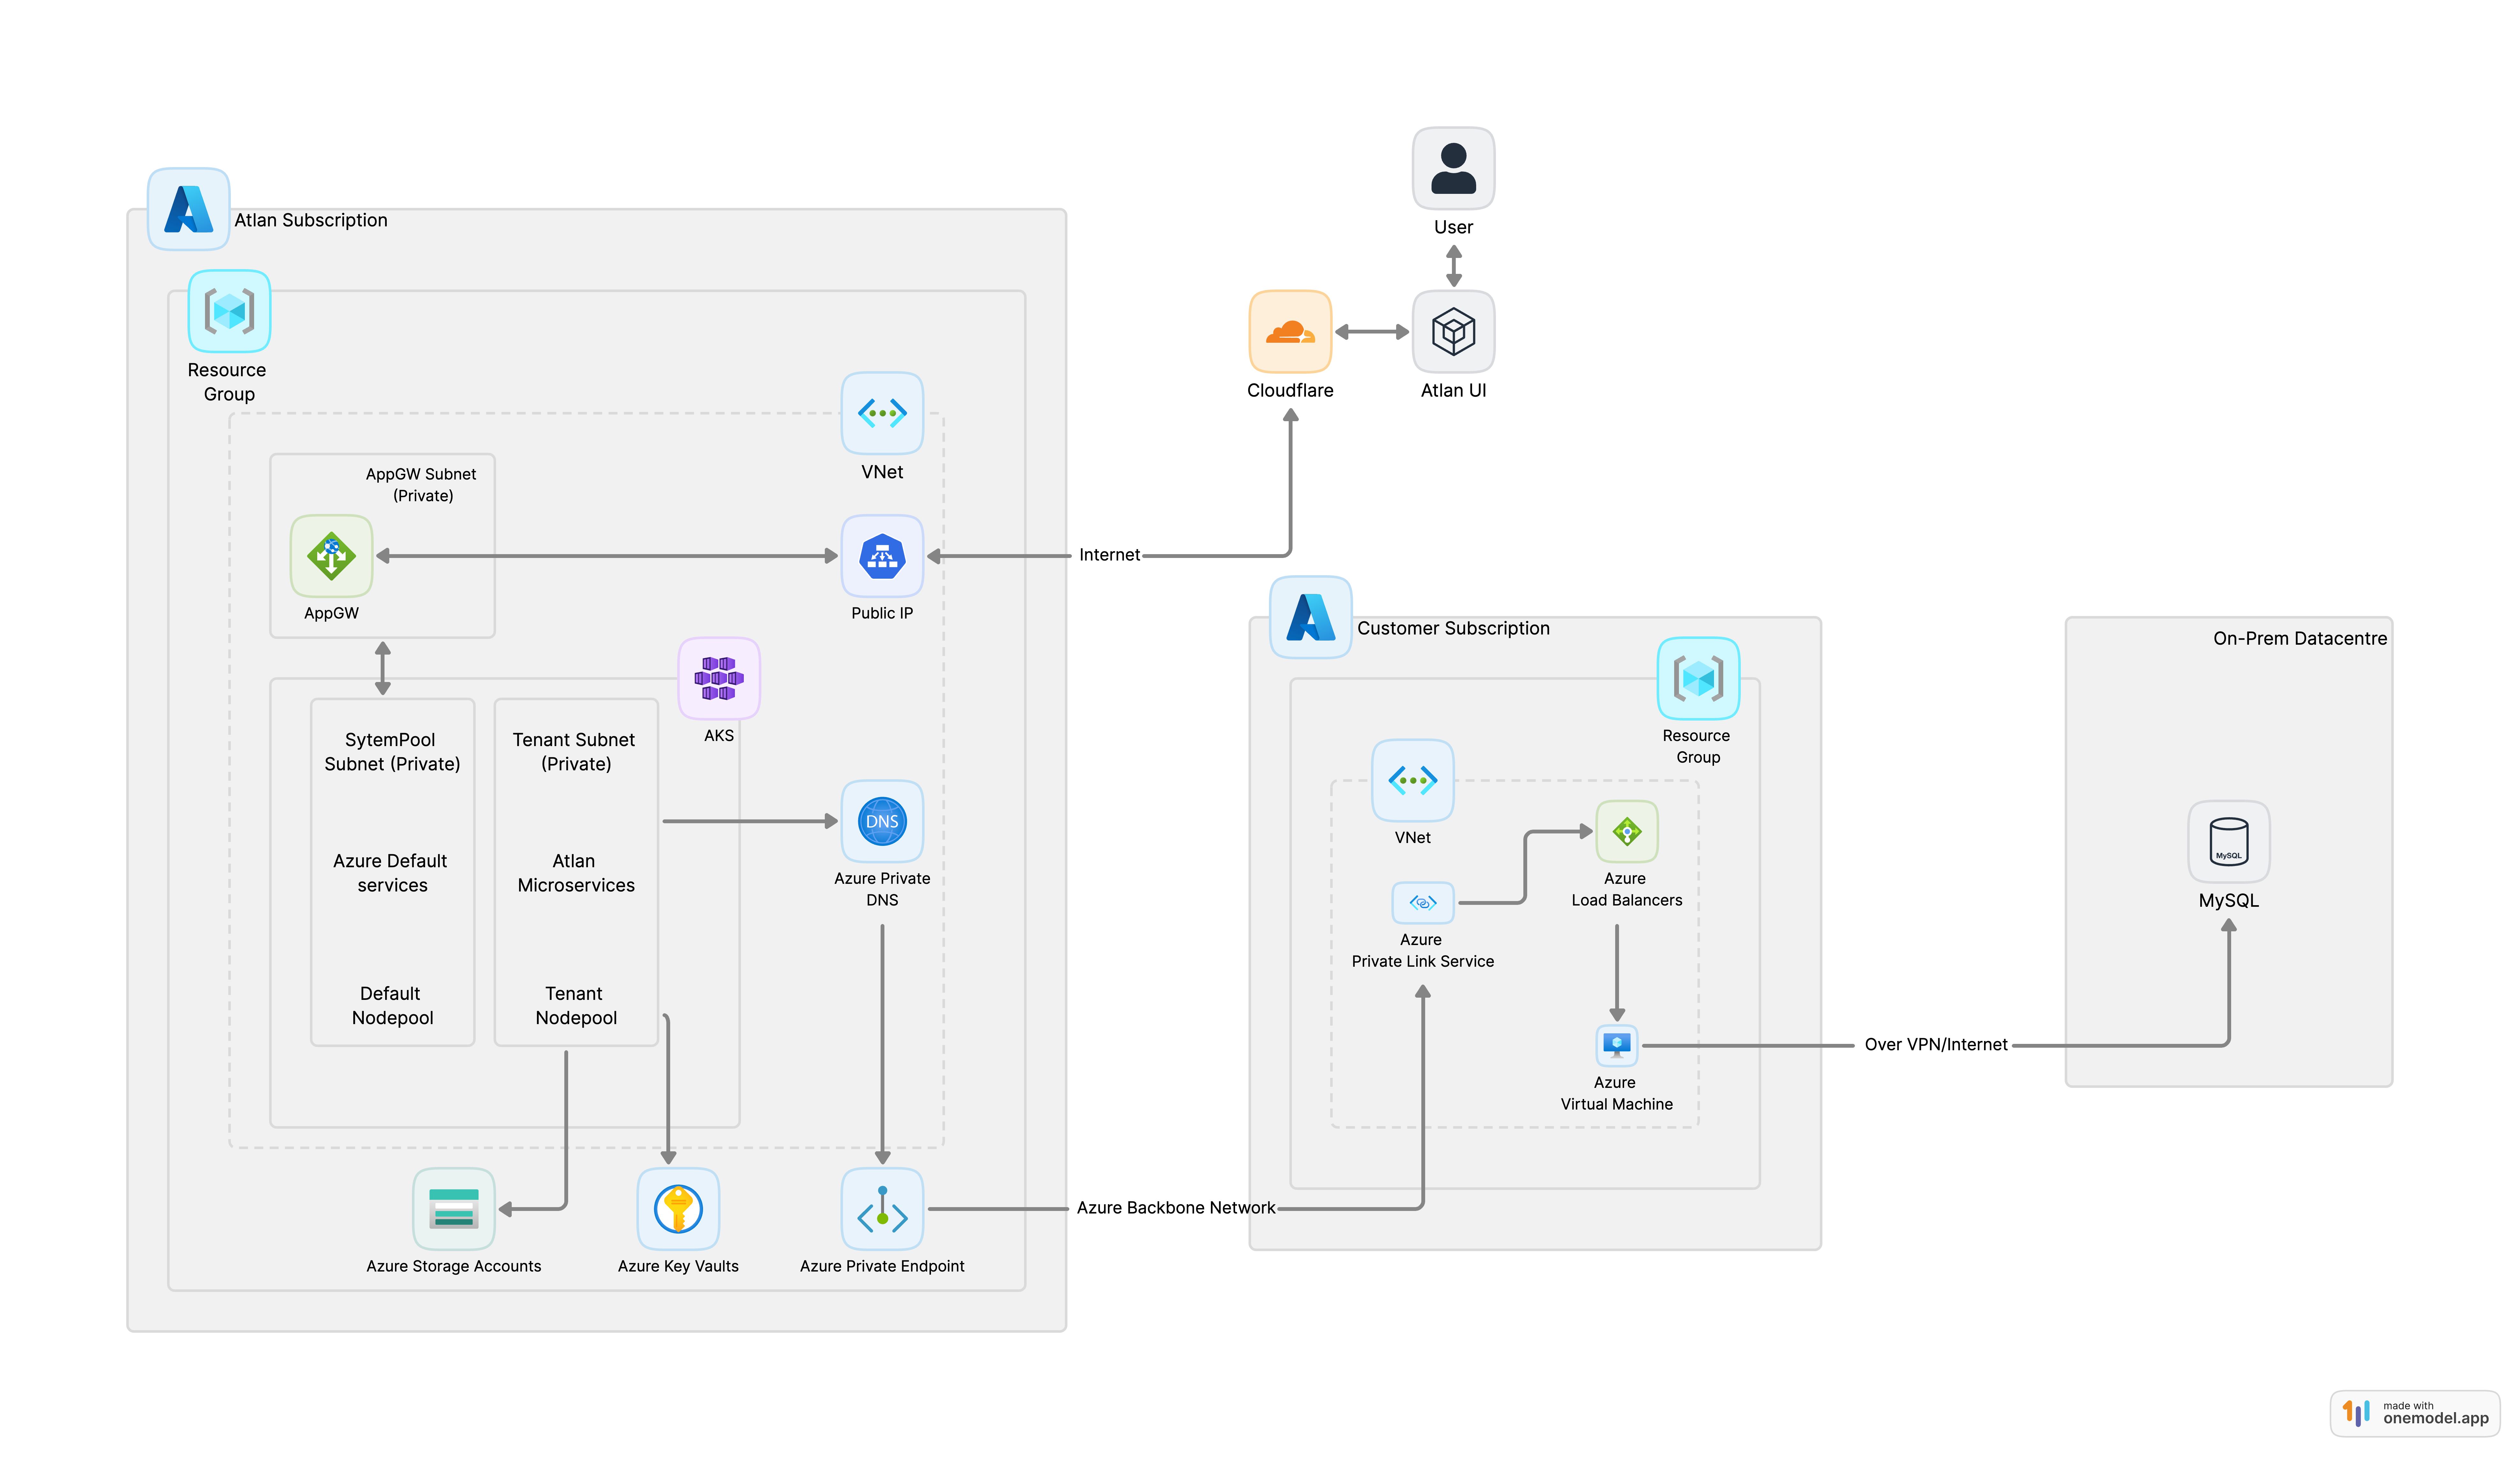Click the Tenant Subnet (Private) label
2520x1459 pixels.
pos(574,752)
